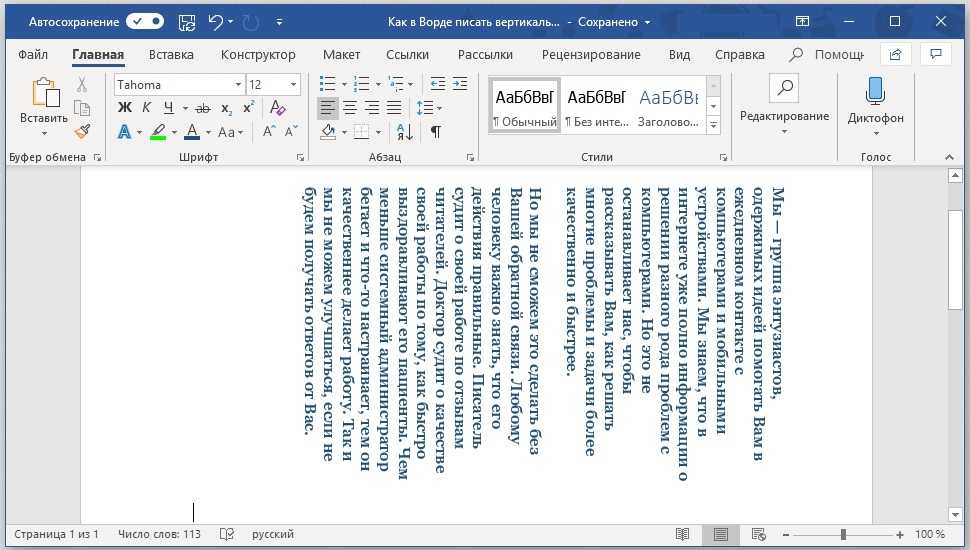Toggle the Автосохранение switch
Screen dimensions: 970x550
pyautogui.click(x=145, y=21)
